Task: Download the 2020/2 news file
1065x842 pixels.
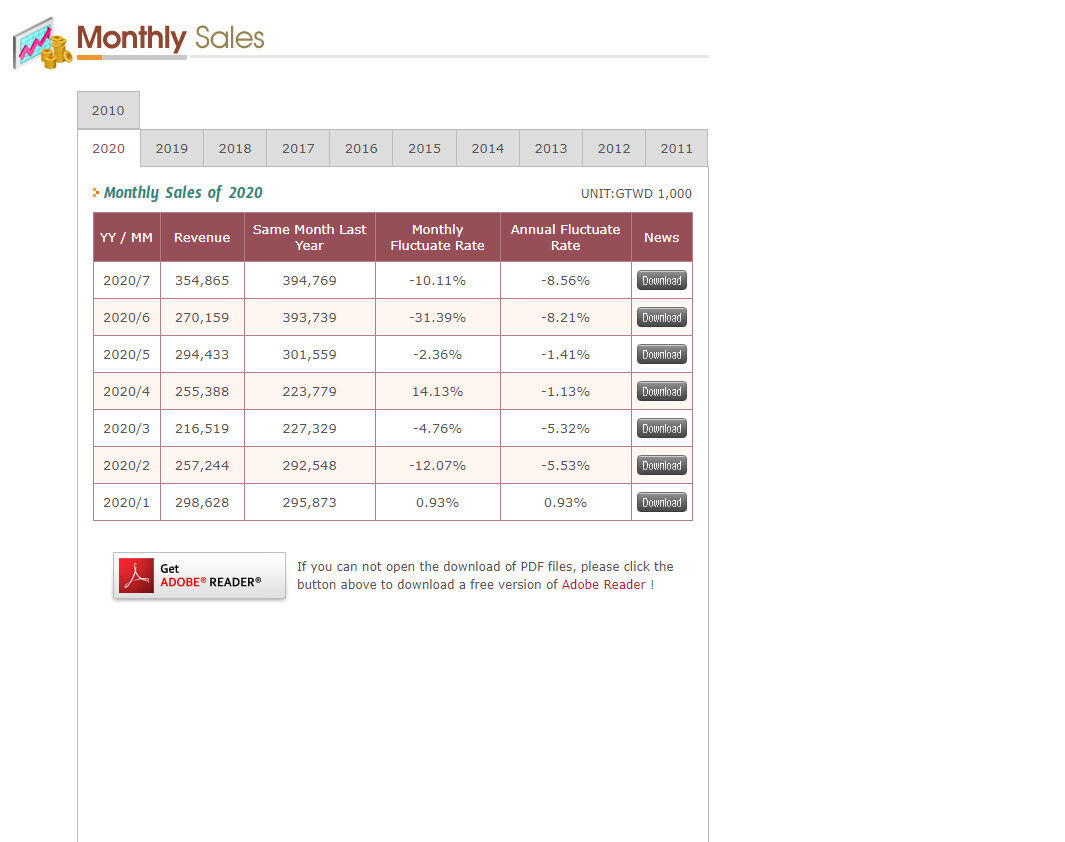Action: [x=662, y=465]
